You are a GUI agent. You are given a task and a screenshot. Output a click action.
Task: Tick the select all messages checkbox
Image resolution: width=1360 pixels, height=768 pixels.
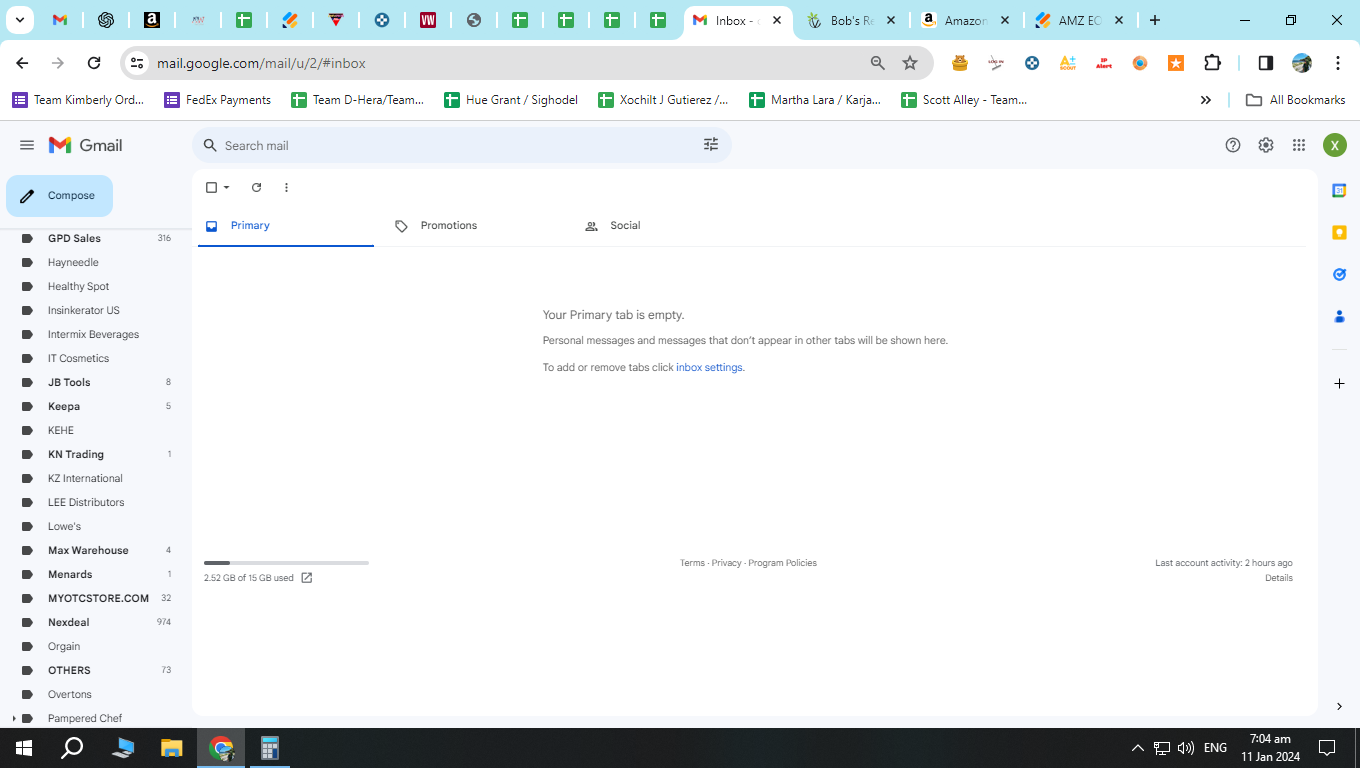pyautogui.click(x=211, y=187)
